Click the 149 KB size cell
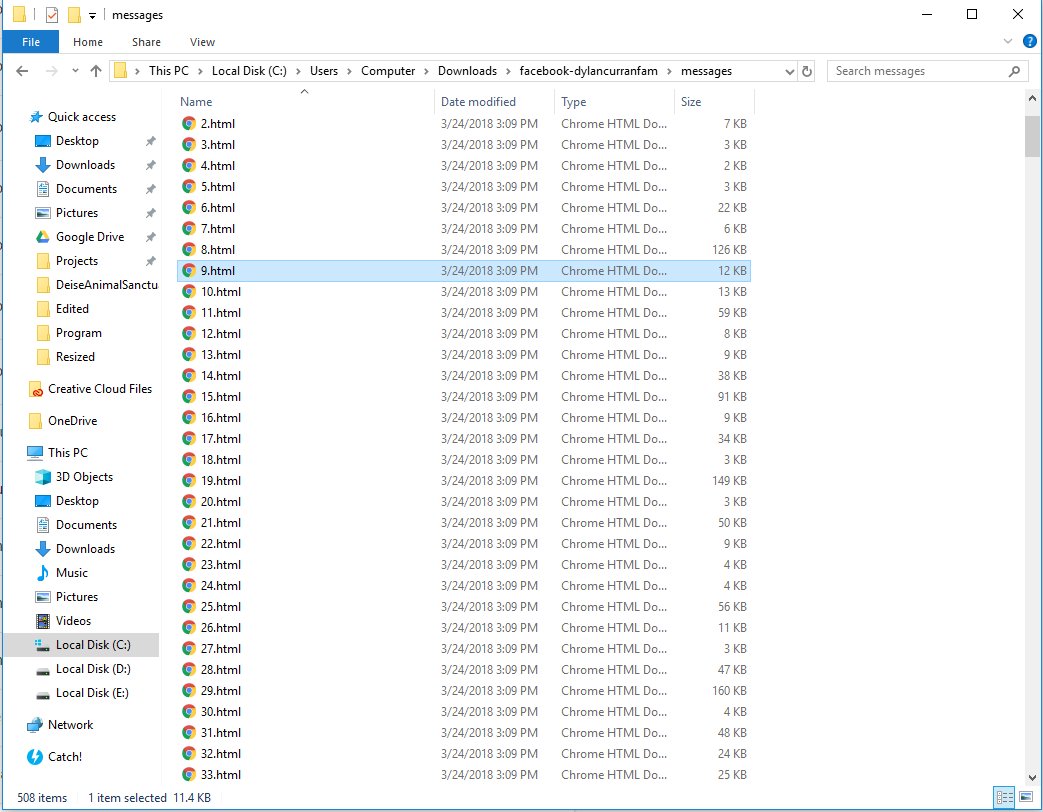This screenshot has width=1043, height=812. 729,481
